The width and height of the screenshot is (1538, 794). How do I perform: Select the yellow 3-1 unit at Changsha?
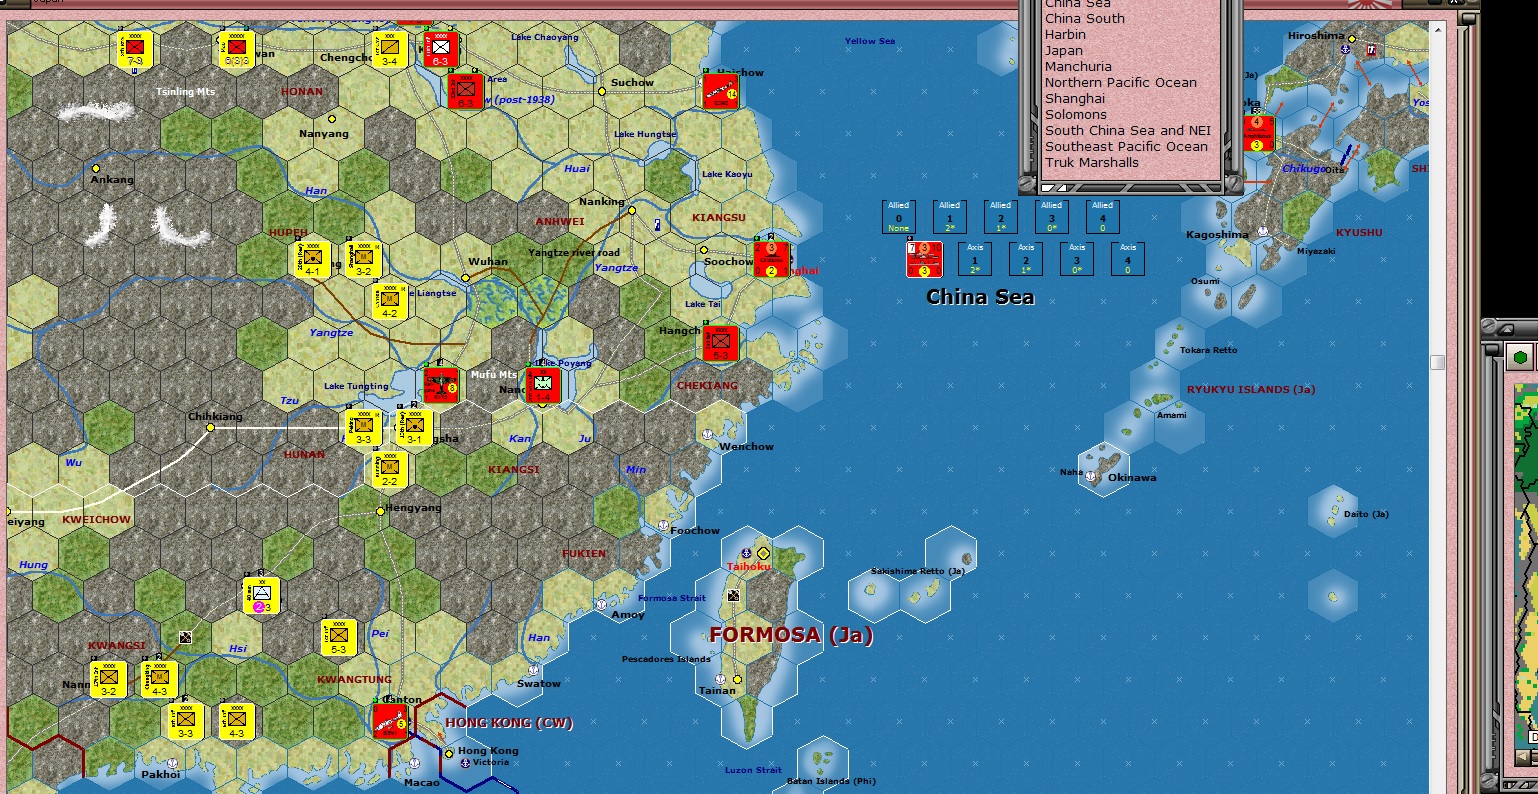[x=414, y=427]
